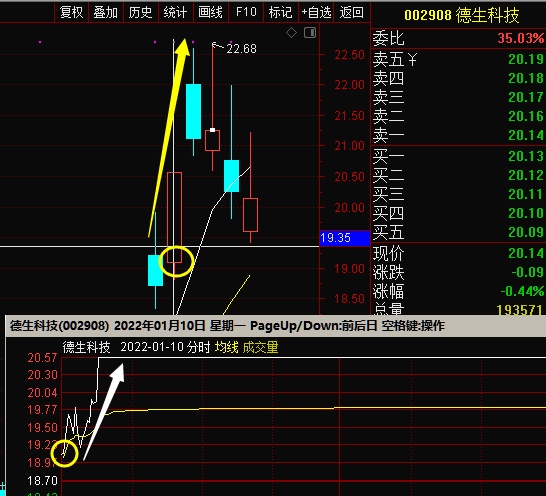The image size is (546, 496).
Task: Select the 叠加 overlay button
Action: click(x=106, y=12)
